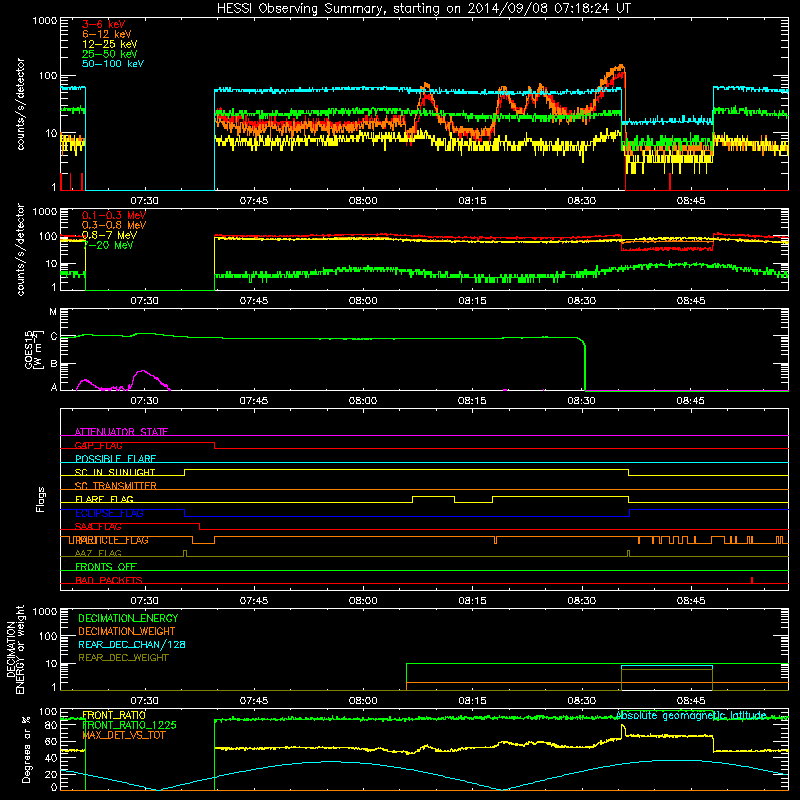
Task: Select the SC_TRANSMITTER flag label
Action: coord(115,486)
